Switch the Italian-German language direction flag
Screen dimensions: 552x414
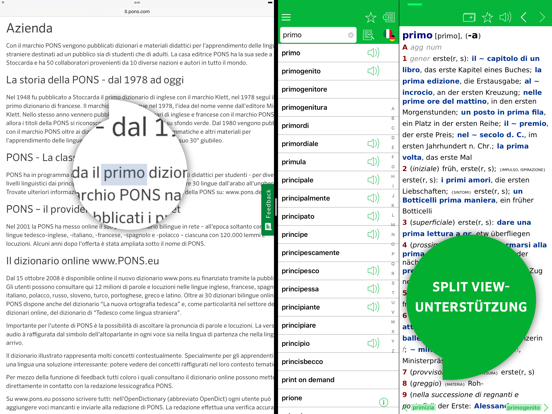point(389,35)
